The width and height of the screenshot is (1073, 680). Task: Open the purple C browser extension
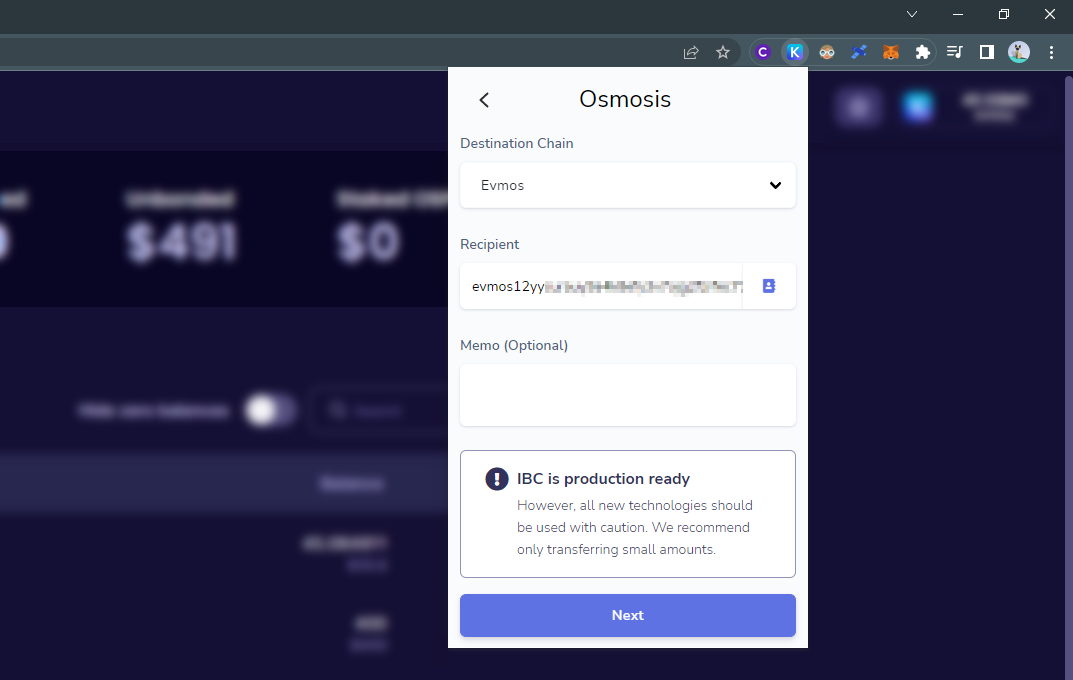click(763, 52)
